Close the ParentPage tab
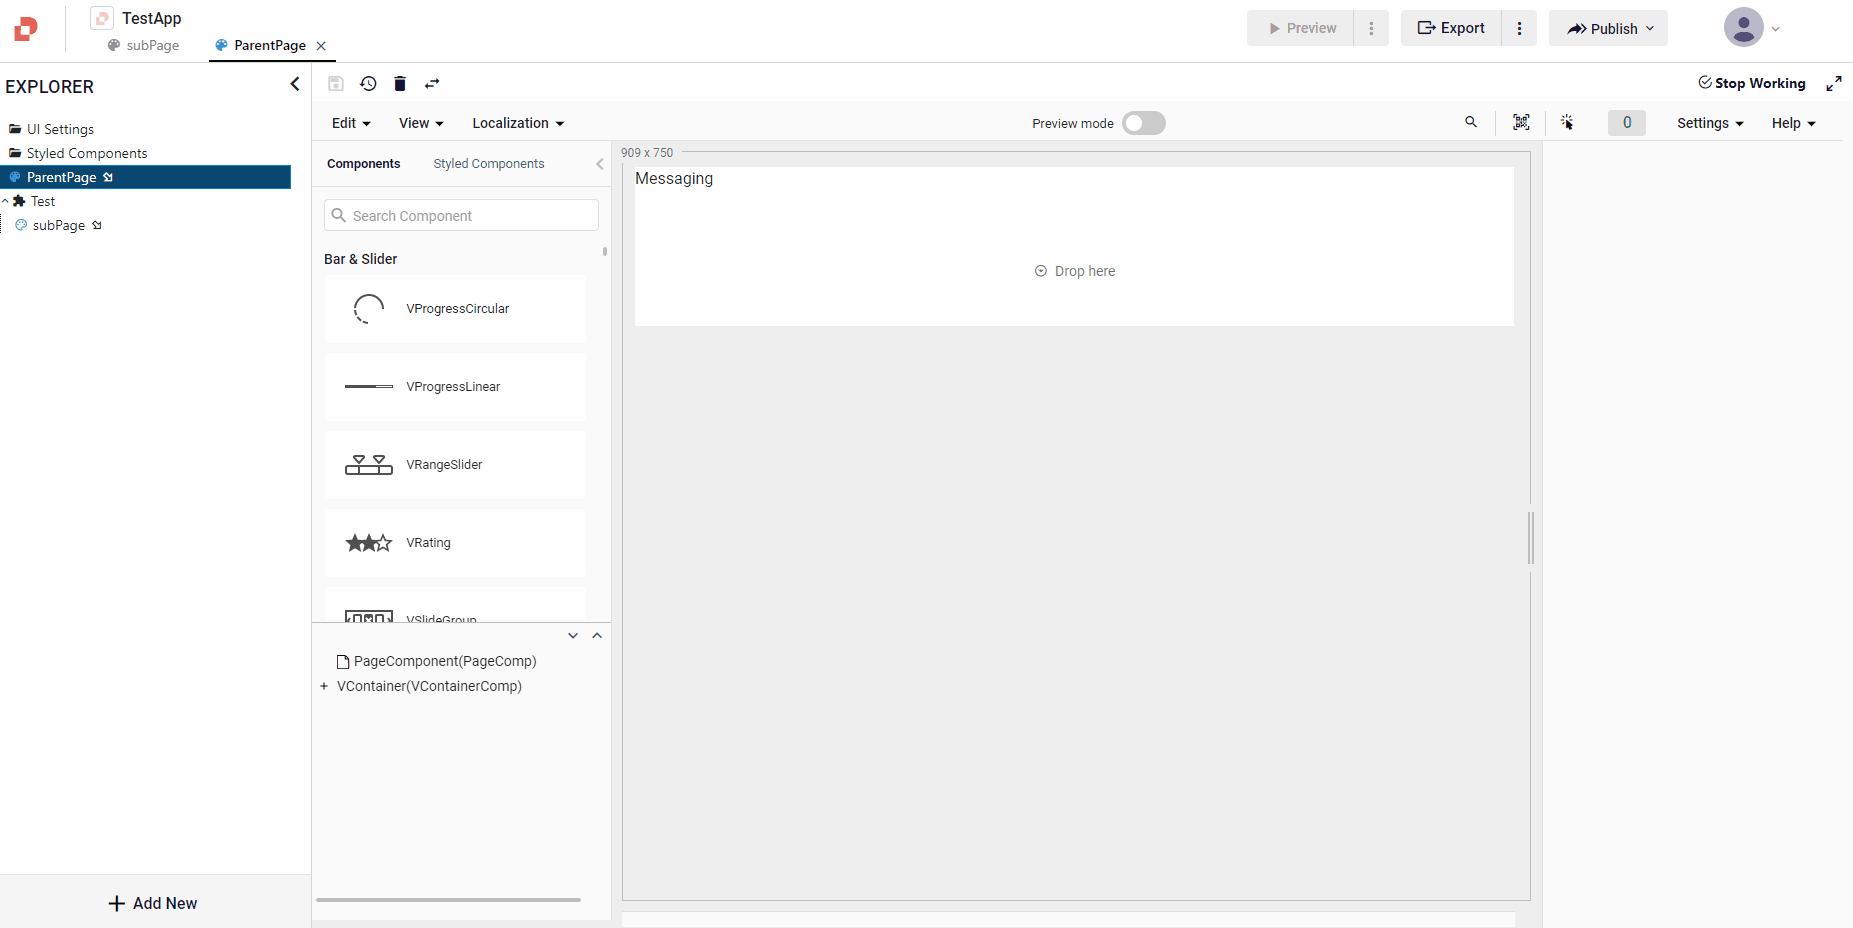This screenshot has width=1853, height=928. tap(321, 46)
